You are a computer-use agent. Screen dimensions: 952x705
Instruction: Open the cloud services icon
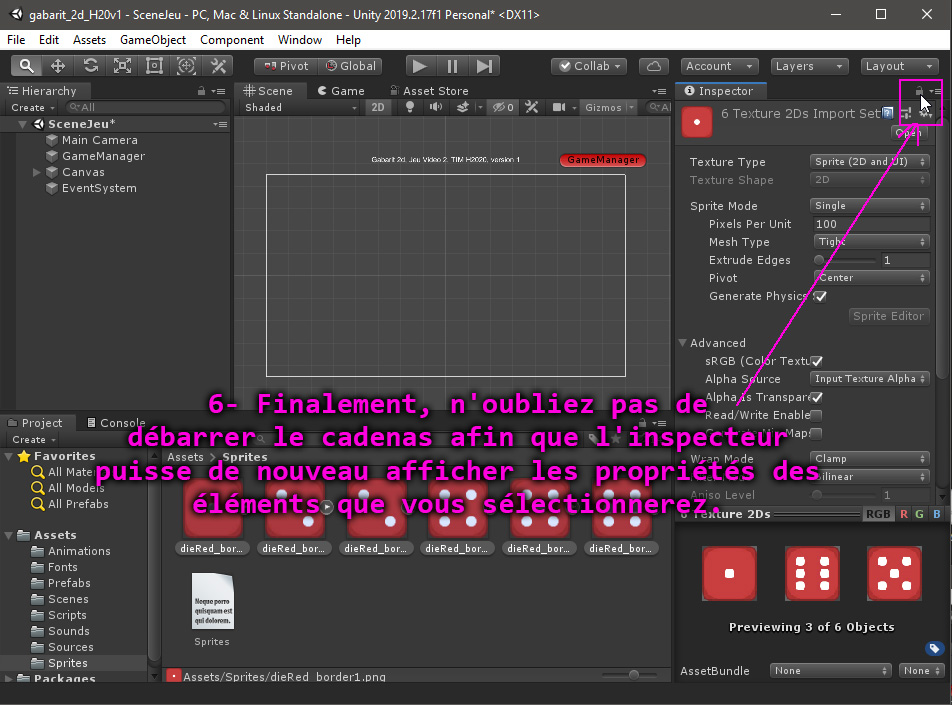[653, 66]
